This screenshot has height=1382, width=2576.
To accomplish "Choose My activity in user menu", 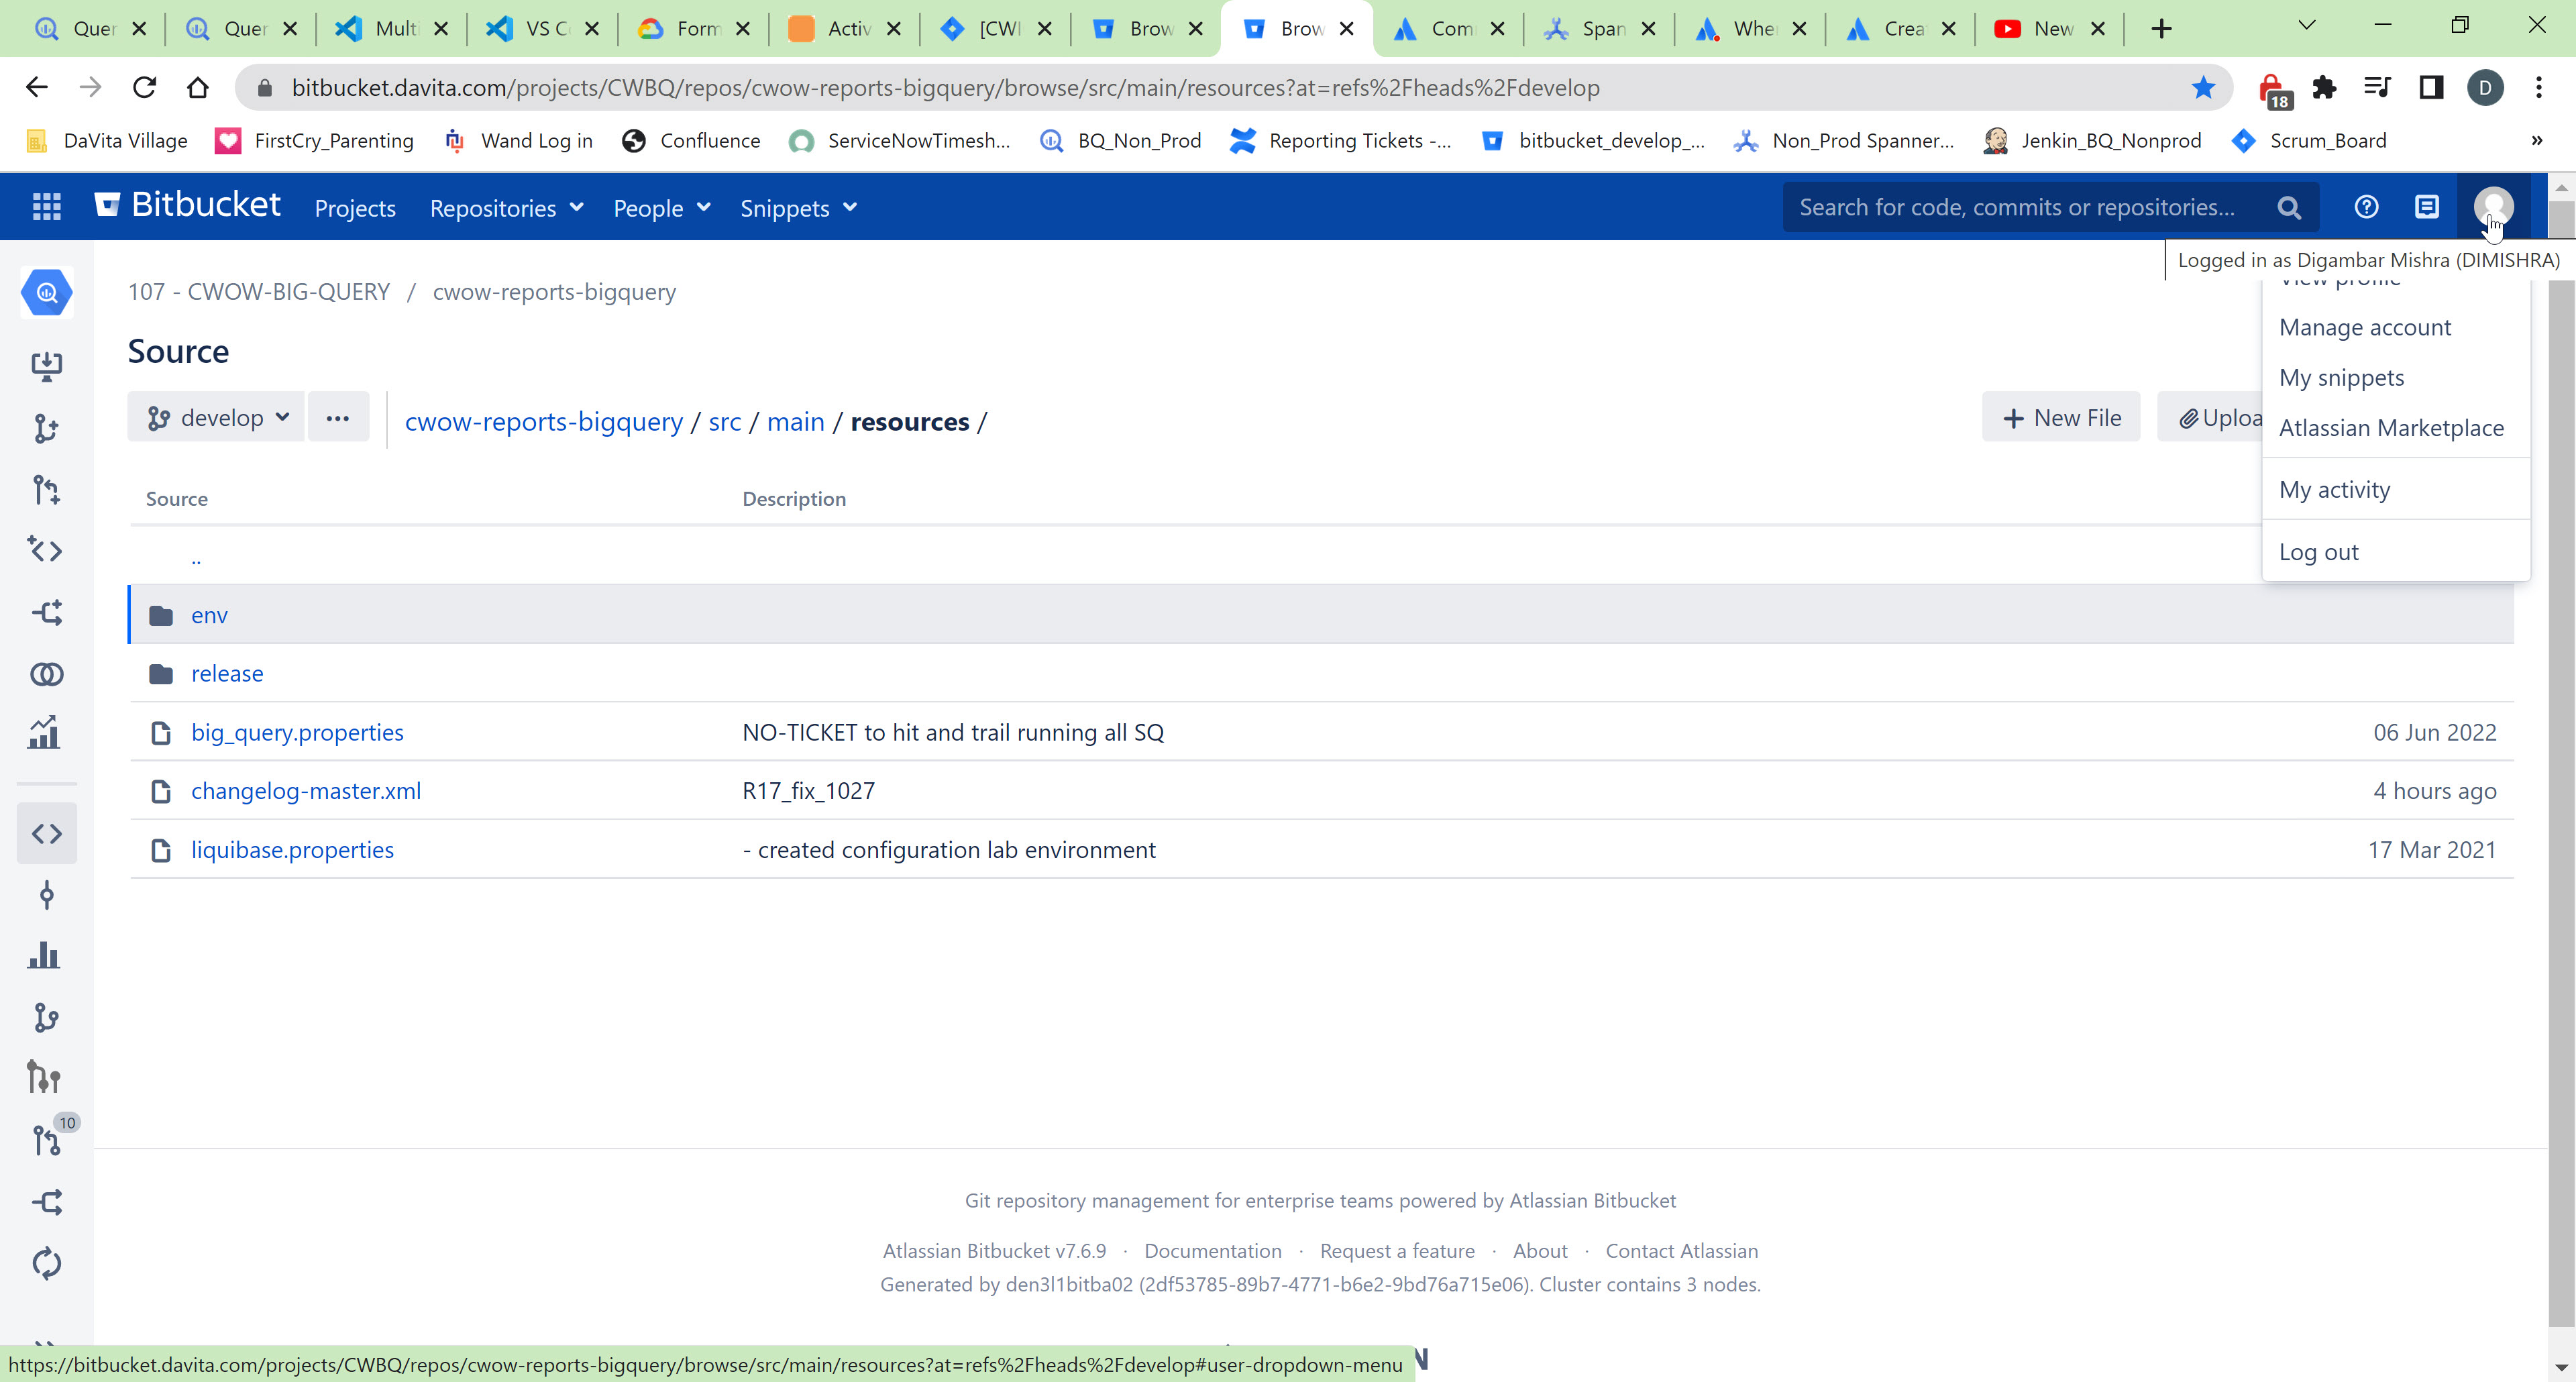I will [x=2334, y=490].
